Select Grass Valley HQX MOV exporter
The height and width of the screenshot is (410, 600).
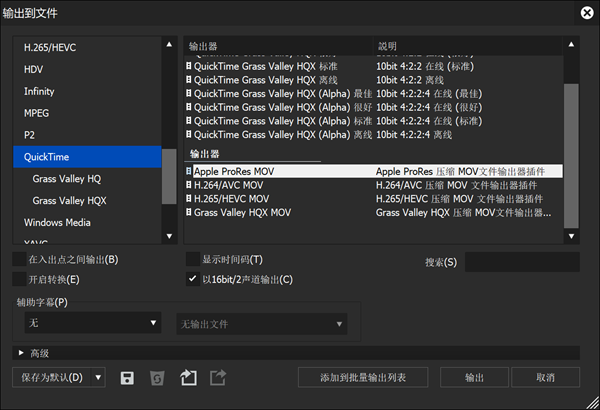tap(374, 212)
